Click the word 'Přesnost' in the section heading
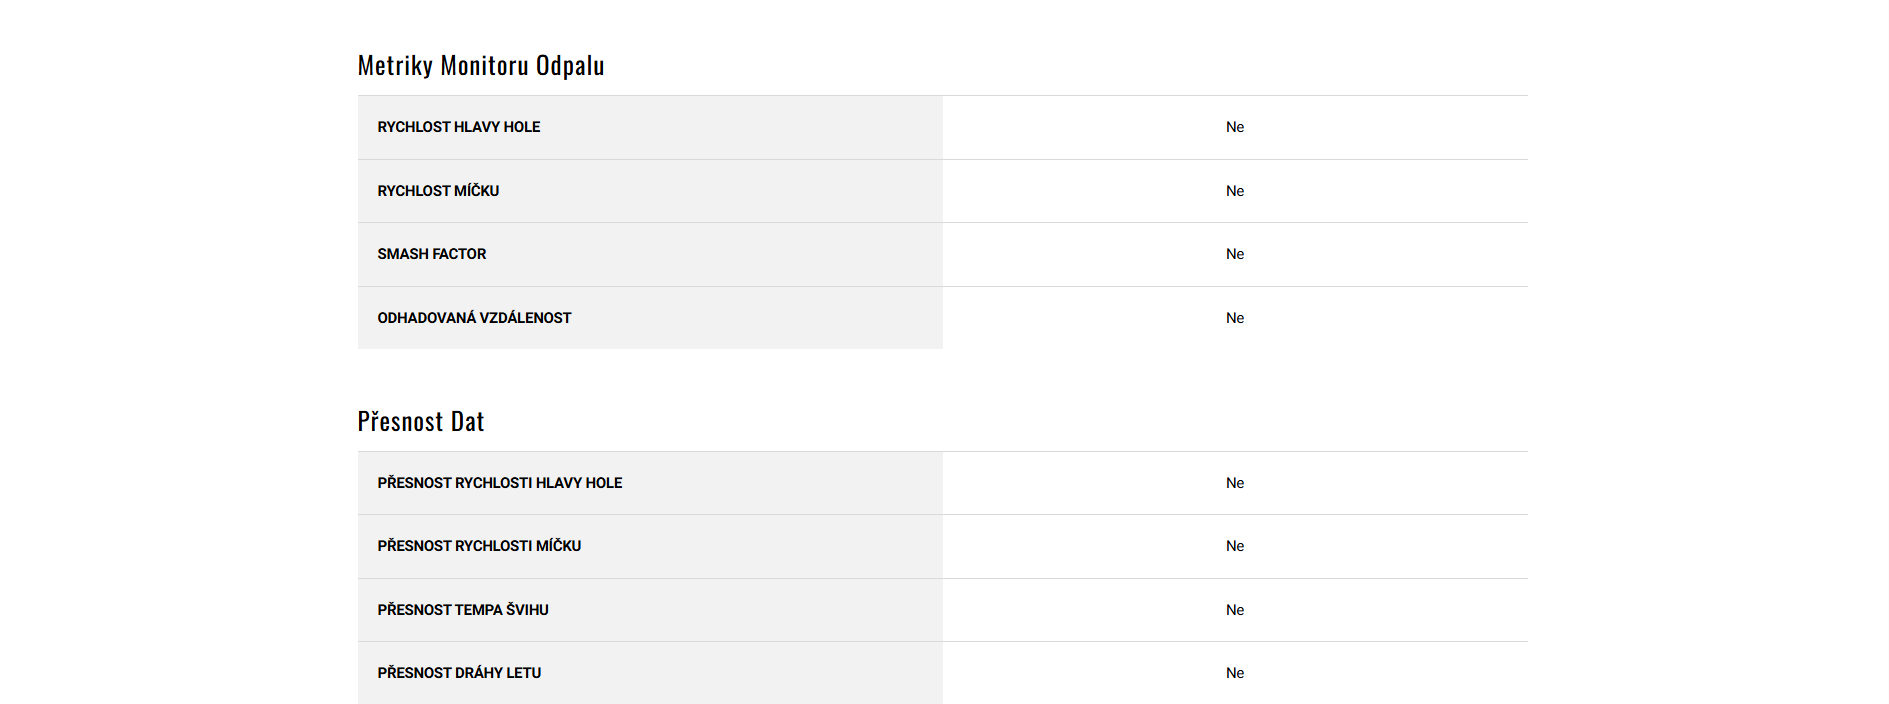1889x704 pixels. tap(400, 422)
